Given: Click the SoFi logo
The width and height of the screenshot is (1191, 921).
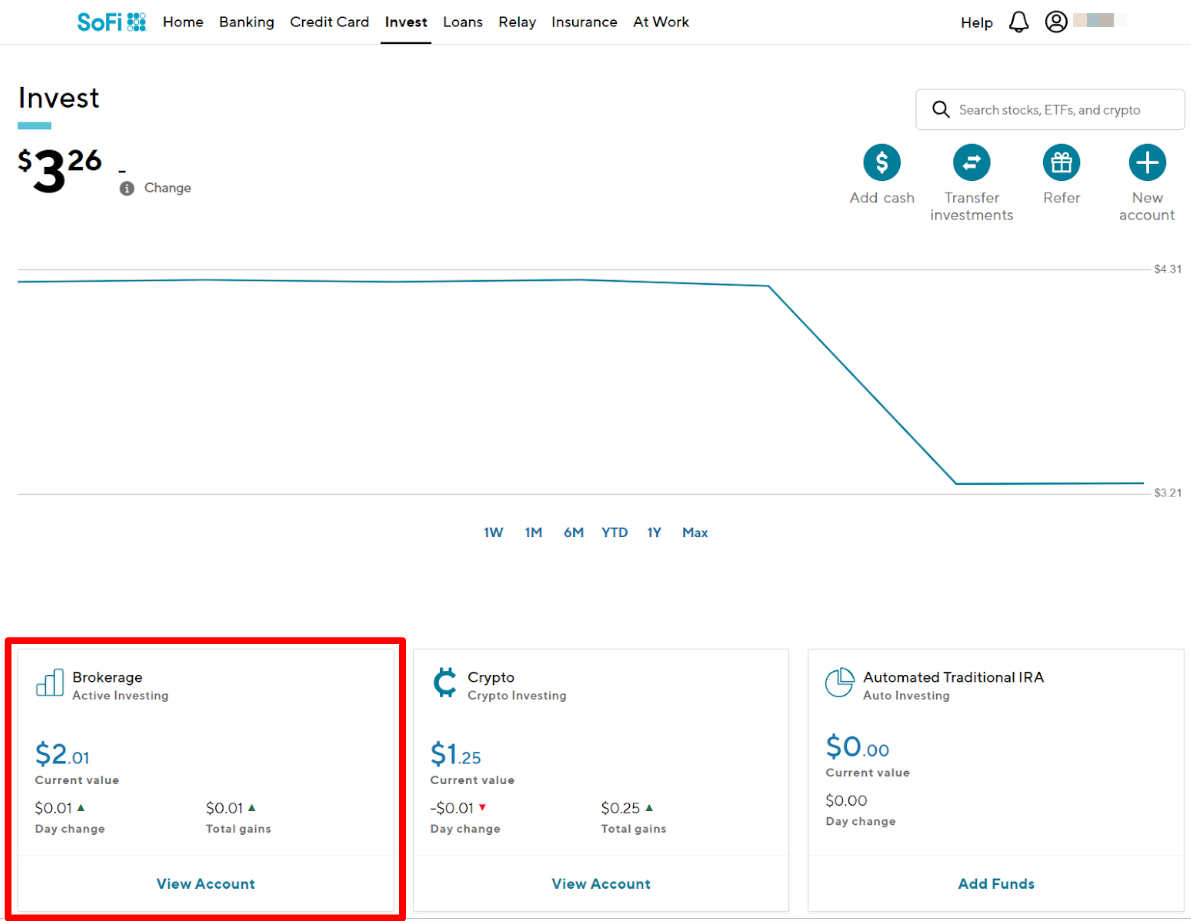Looking at the screenshot, I should click(x=111, y=22).
